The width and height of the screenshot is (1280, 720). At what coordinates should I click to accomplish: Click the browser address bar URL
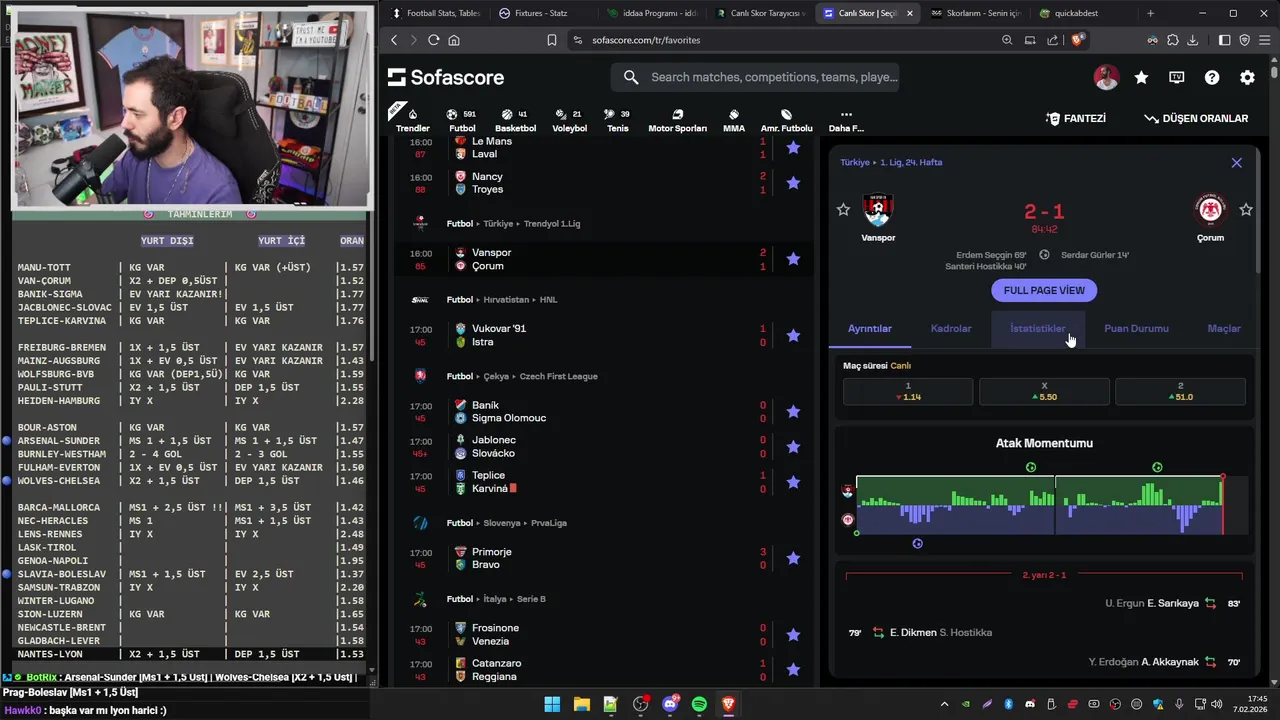646,40
